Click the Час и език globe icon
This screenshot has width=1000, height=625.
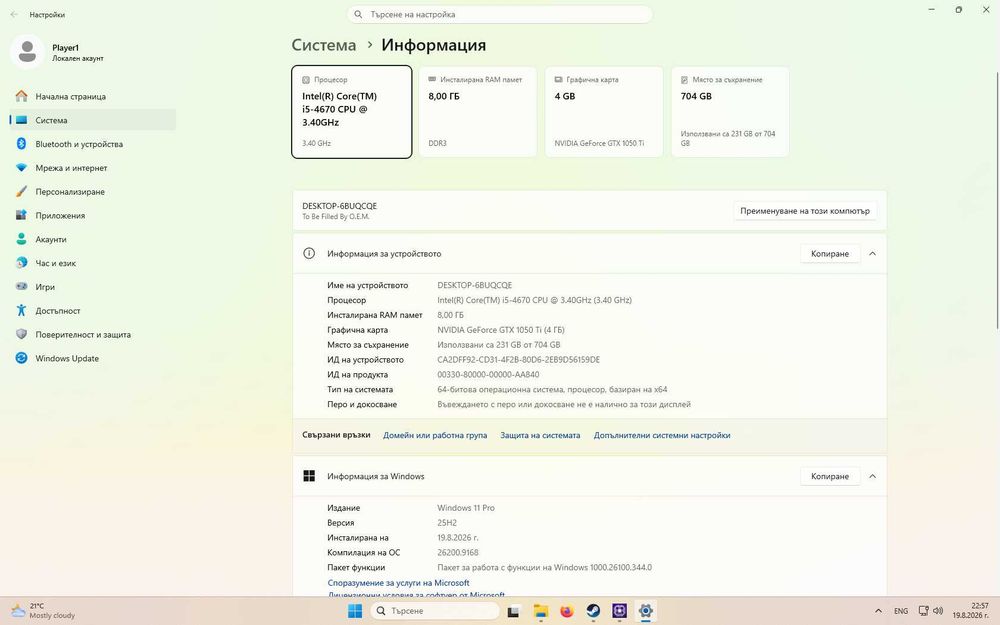[22, 263]
